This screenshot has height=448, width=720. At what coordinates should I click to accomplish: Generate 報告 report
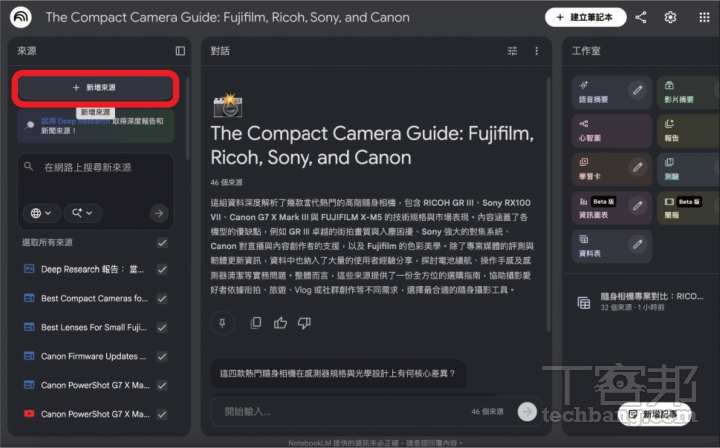pyautogui.click(x=688, y=130)
